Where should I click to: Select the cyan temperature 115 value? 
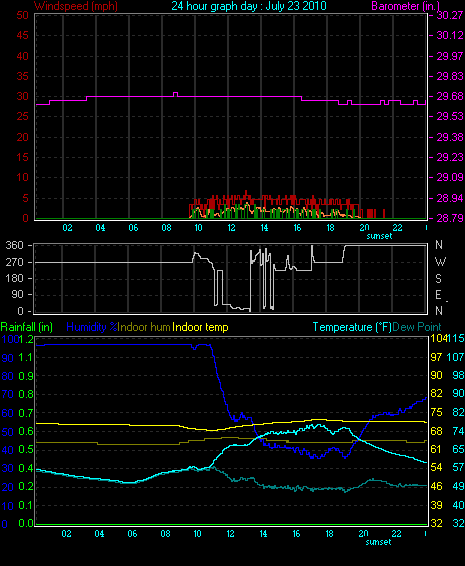click(x=456, y=338)
